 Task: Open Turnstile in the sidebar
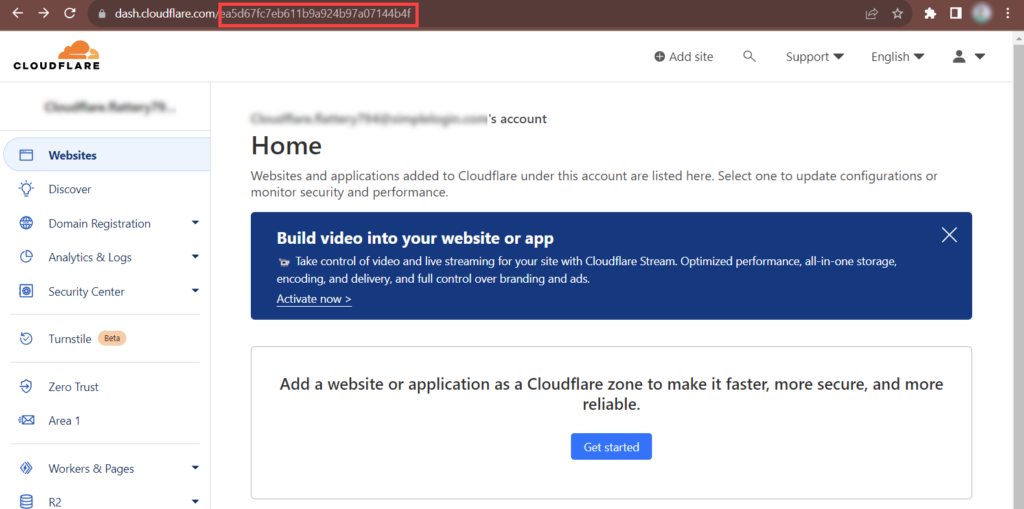(70, 338)
